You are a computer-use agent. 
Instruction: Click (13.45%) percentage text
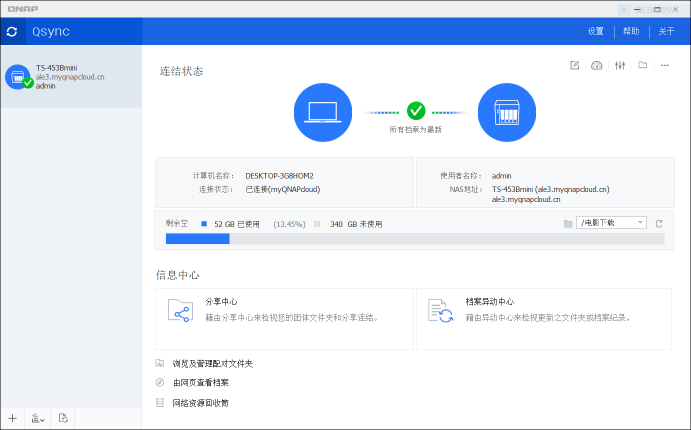point(289,224)
